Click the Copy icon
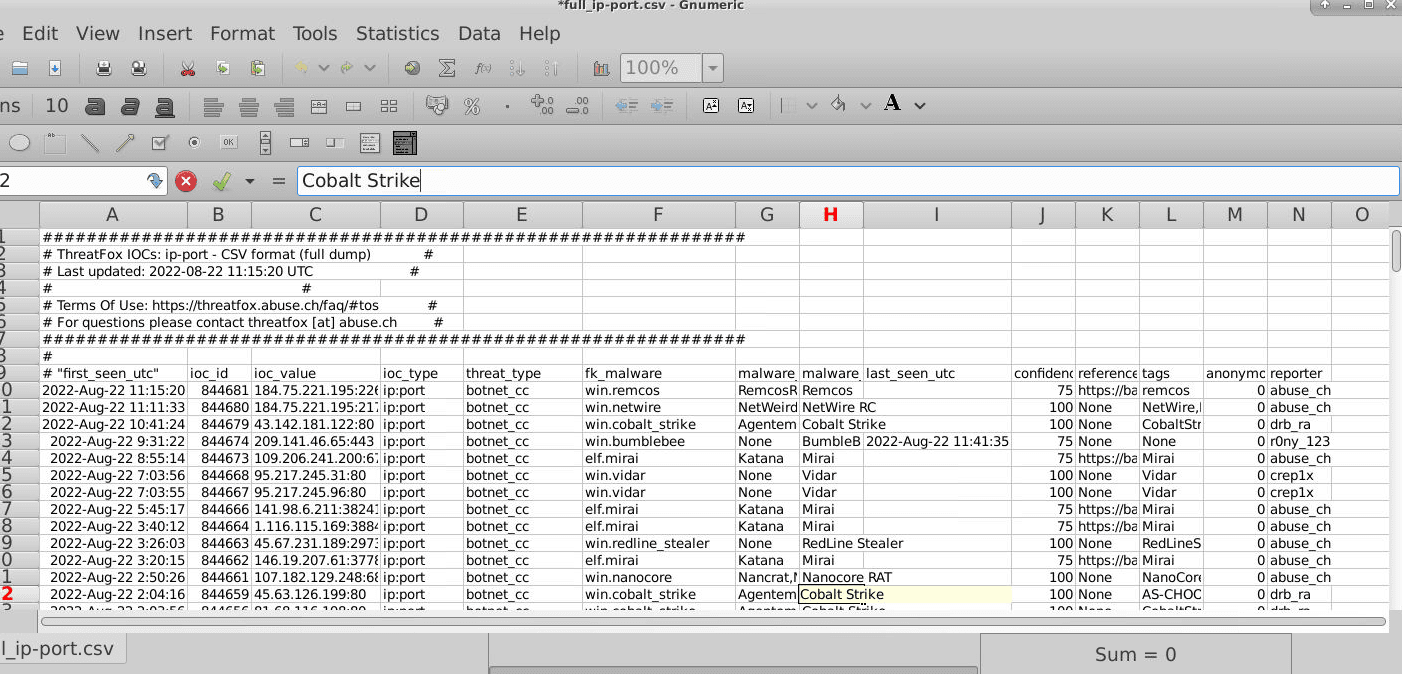This screenshot has width=1402, height=674. coord(223,68)
